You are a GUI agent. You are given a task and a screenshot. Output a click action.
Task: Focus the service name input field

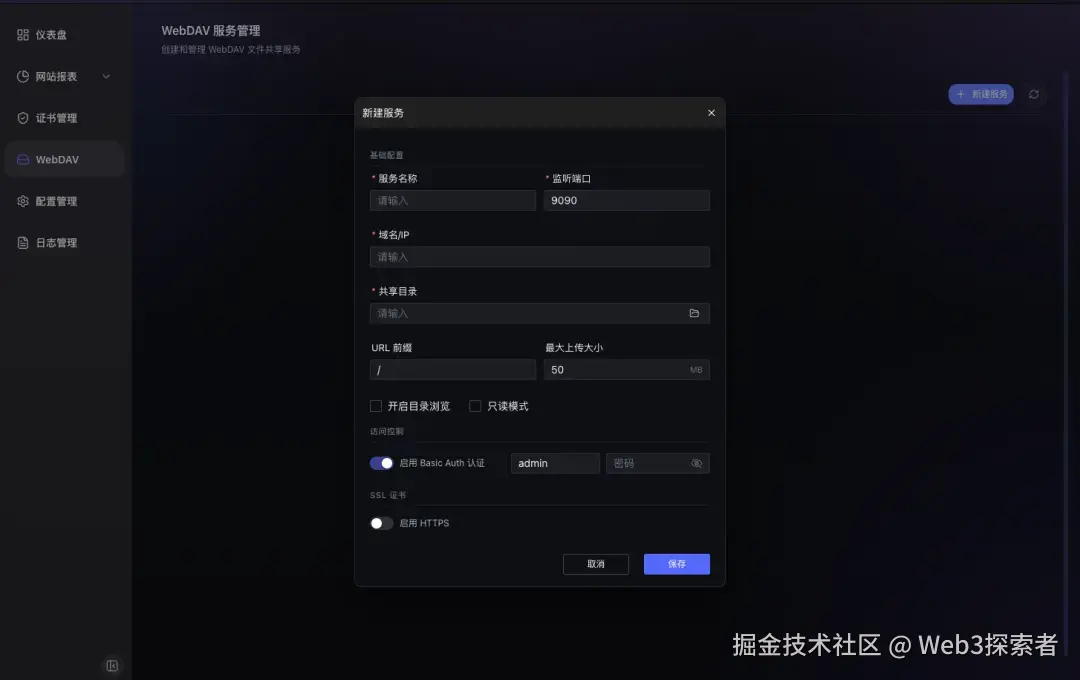453,200
